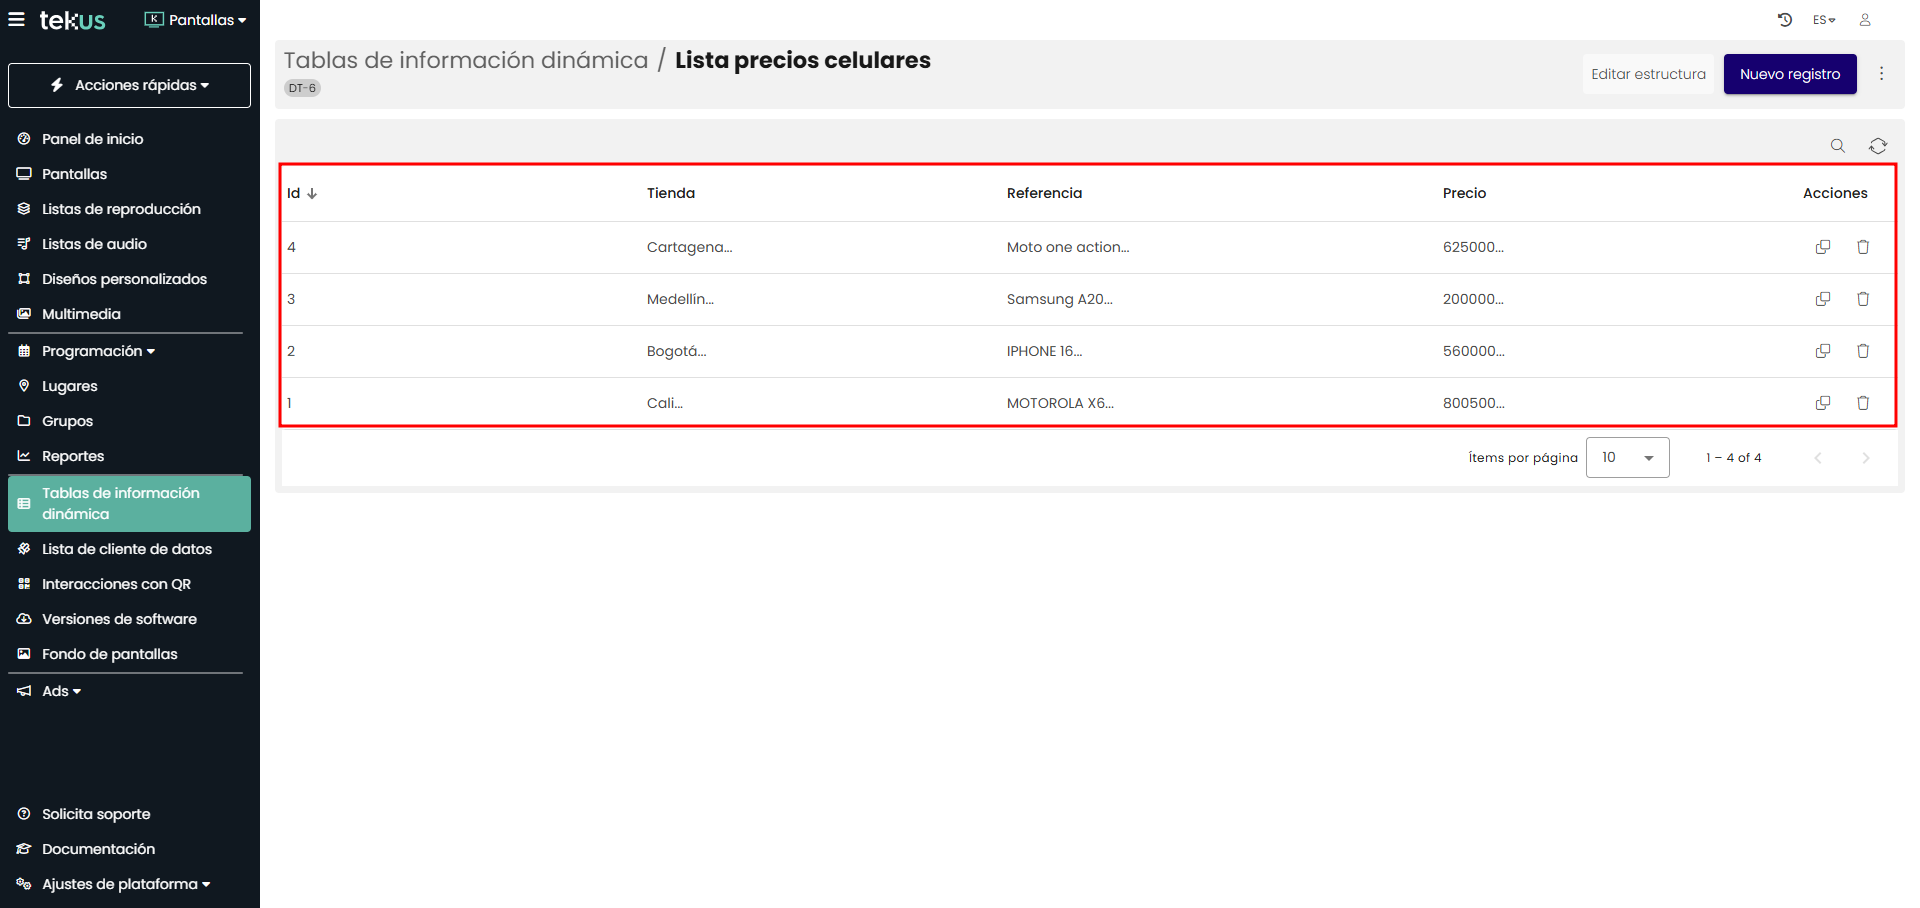1920x908 pixels.
Task: Click the trash icon for Cali row
Action: coord(1863,403)
